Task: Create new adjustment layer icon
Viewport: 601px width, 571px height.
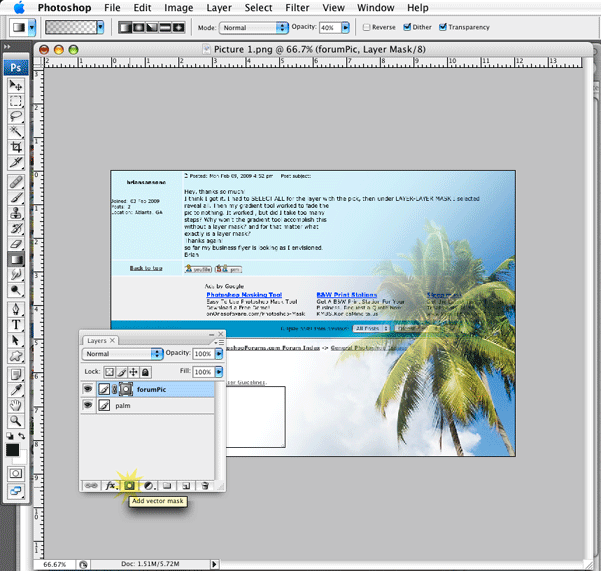Action: point(148,485)
